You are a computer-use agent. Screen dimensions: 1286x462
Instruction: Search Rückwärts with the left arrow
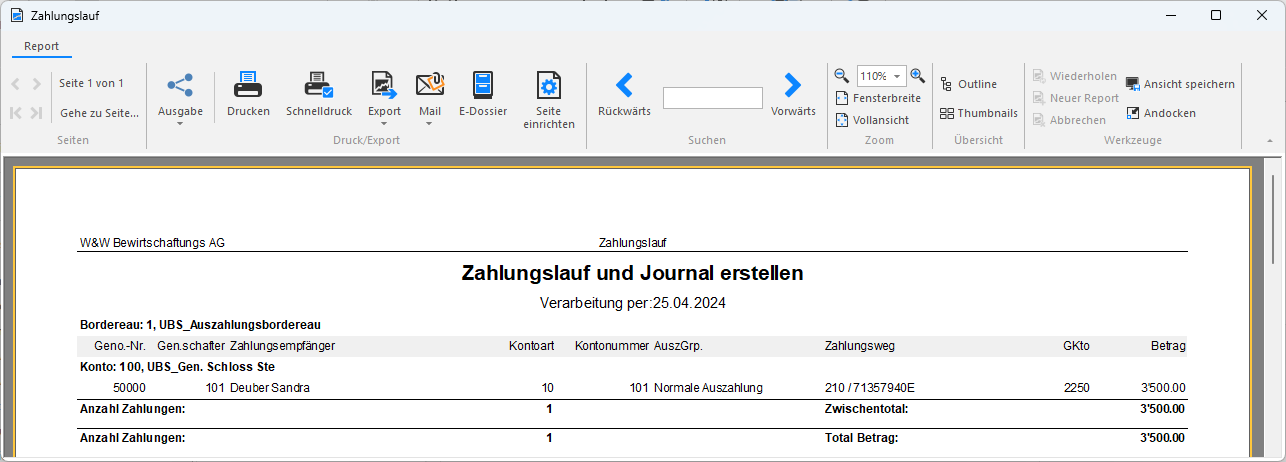pos(624,84)
